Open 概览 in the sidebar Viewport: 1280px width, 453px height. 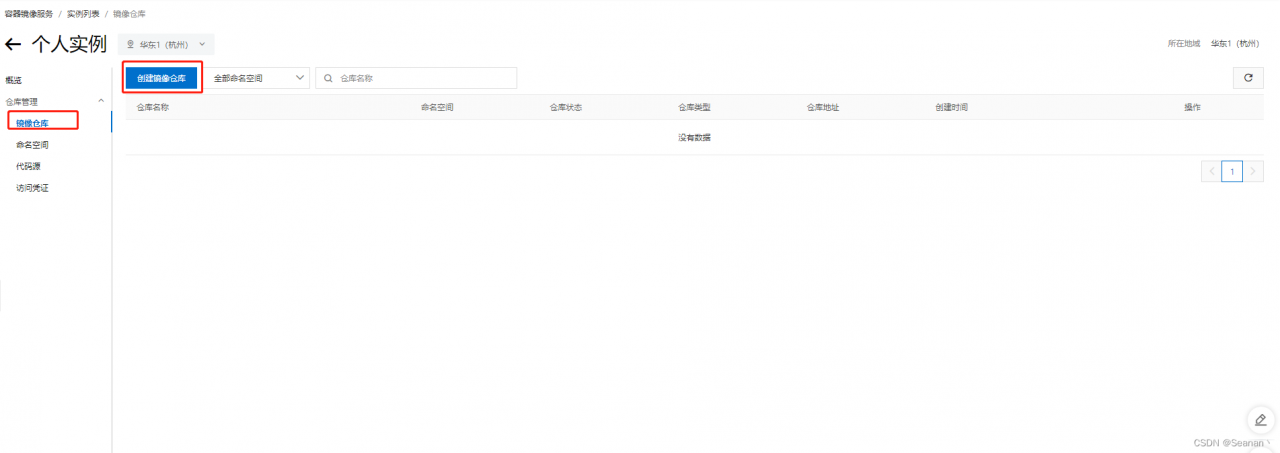13,80
